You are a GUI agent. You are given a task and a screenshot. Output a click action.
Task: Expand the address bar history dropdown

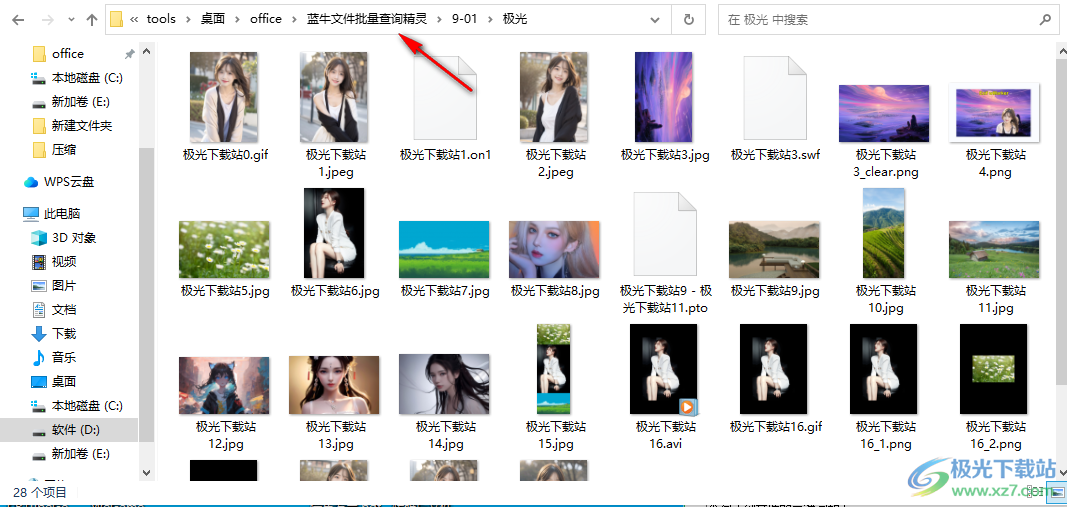pos(655,20)
